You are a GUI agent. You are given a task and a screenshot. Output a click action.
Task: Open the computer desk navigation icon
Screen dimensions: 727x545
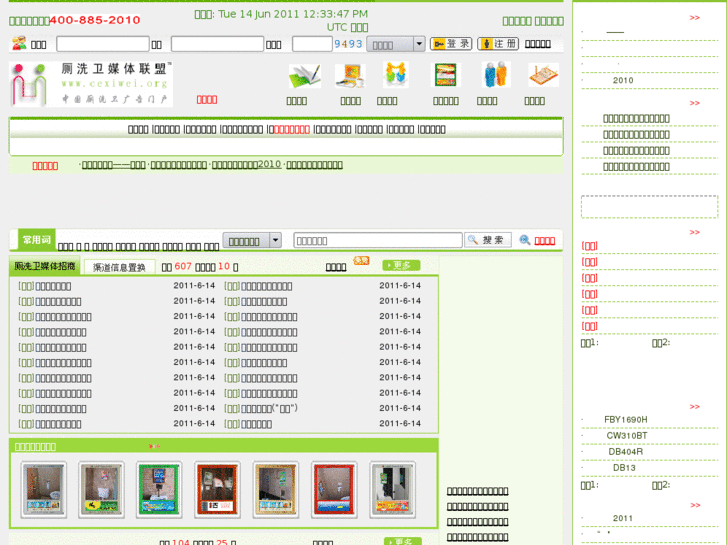350,76
